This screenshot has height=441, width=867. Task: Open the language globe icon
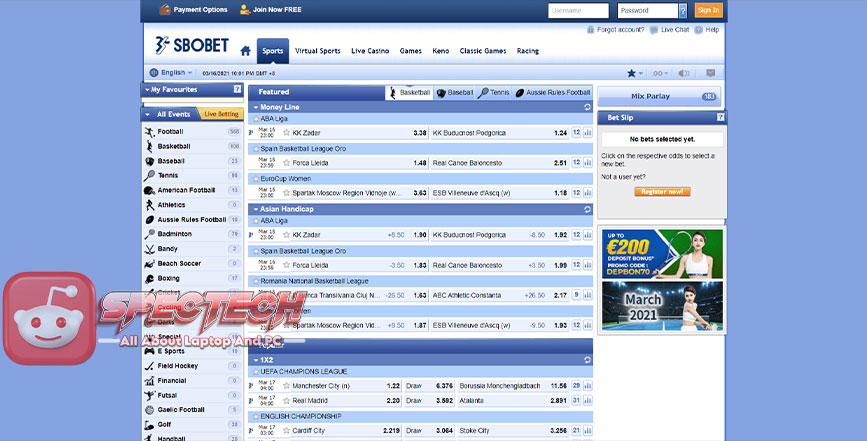click(x=154, y=73)
